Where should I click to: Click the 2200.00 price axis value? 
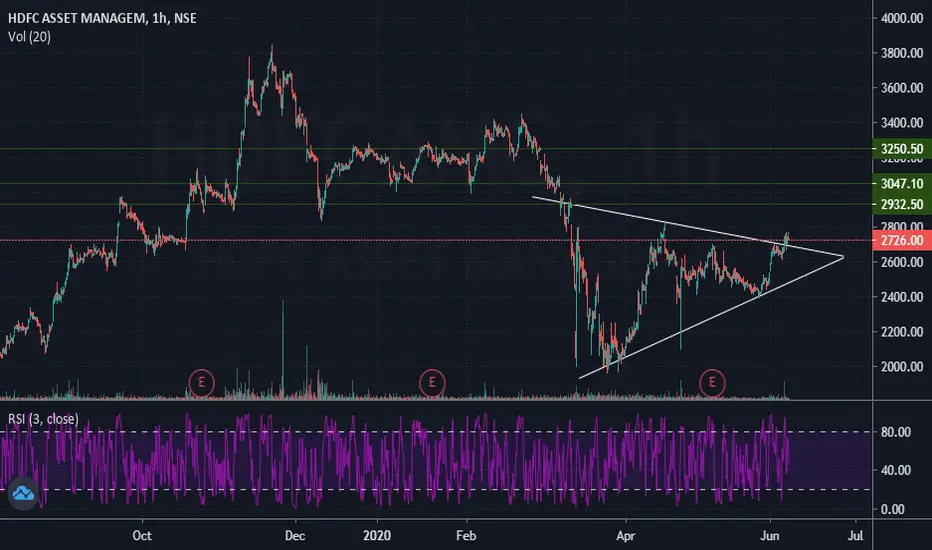pos(902,332)
